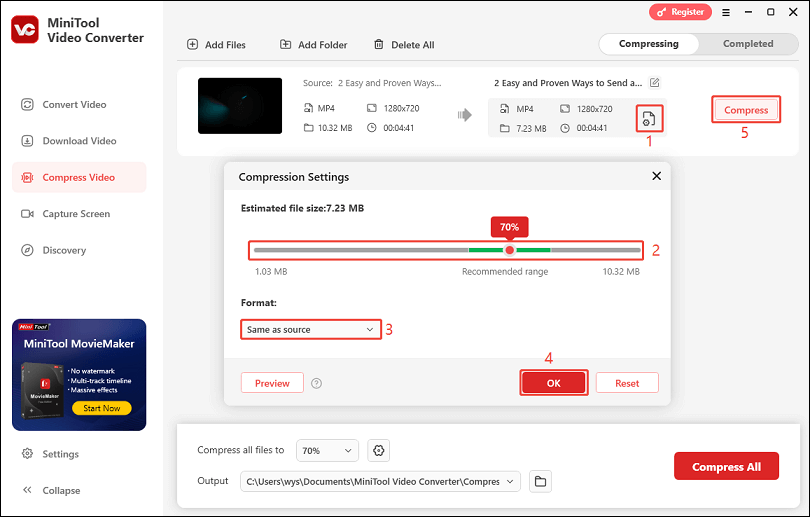The image size is (810, 517).
Task: Browse output folder icon
Action: 540,481
